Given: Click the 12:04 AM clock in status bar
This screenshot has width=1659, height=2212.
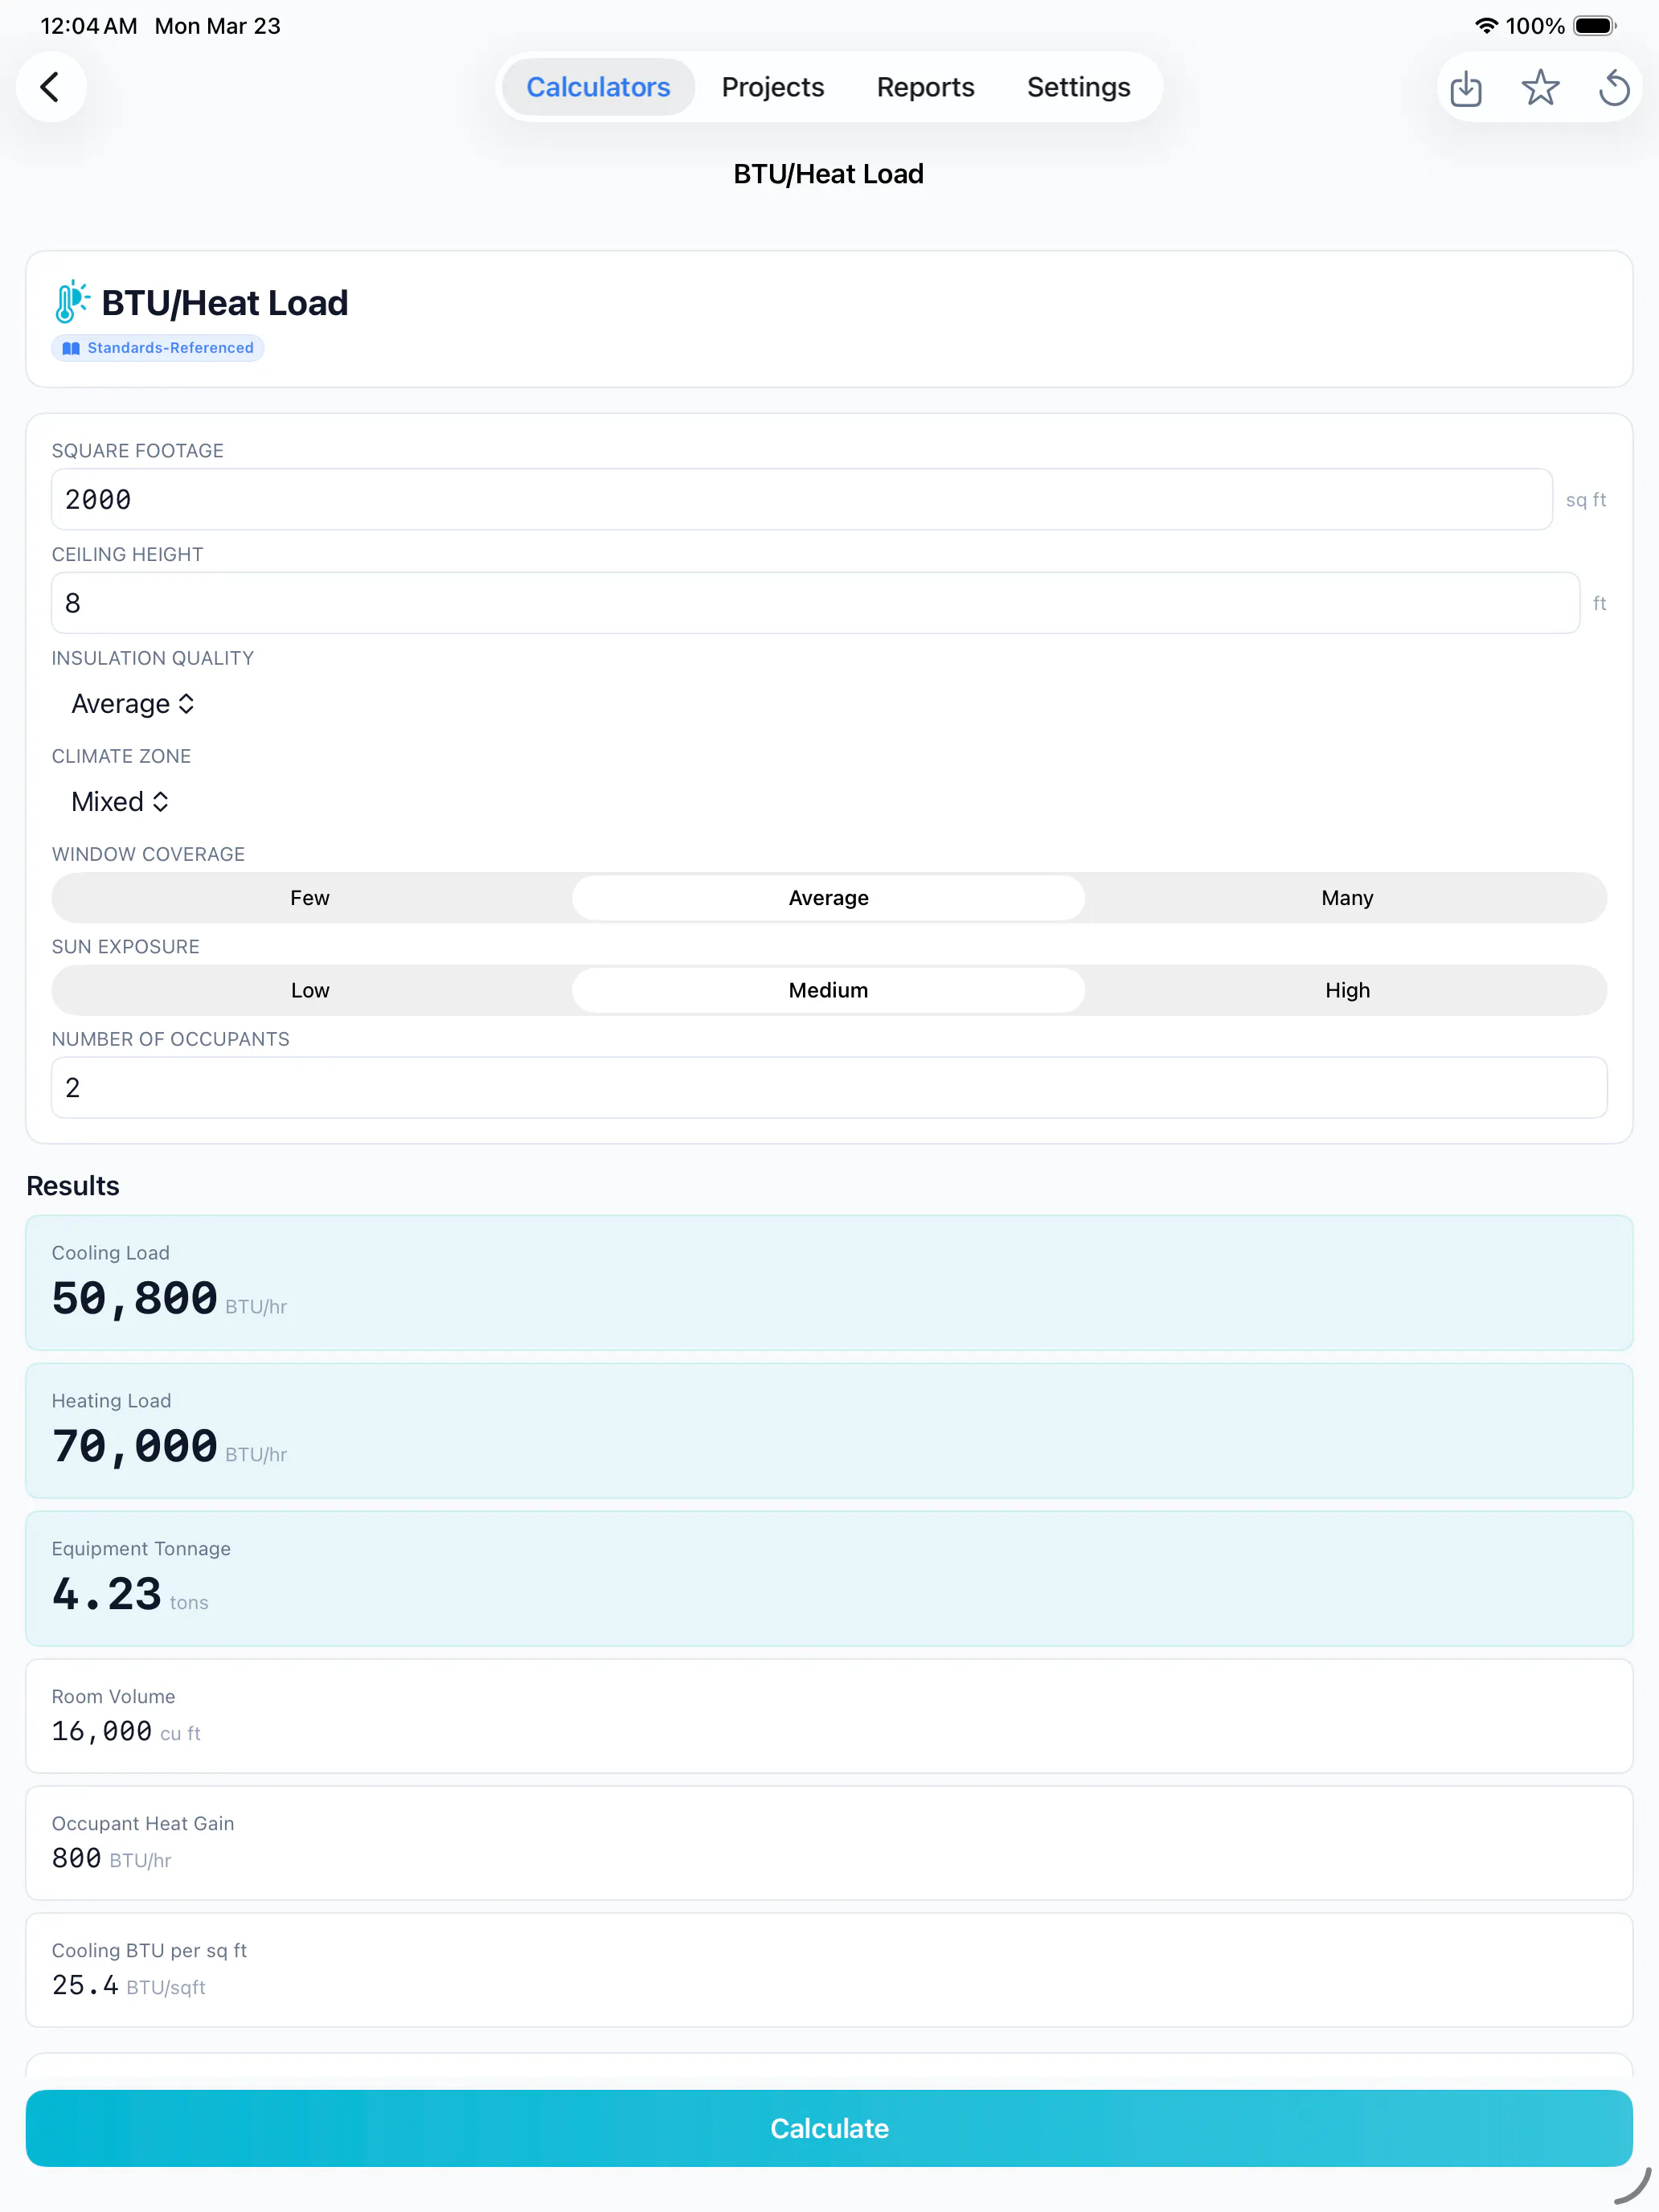Looking at the screenshot, I should click(89, 26).
